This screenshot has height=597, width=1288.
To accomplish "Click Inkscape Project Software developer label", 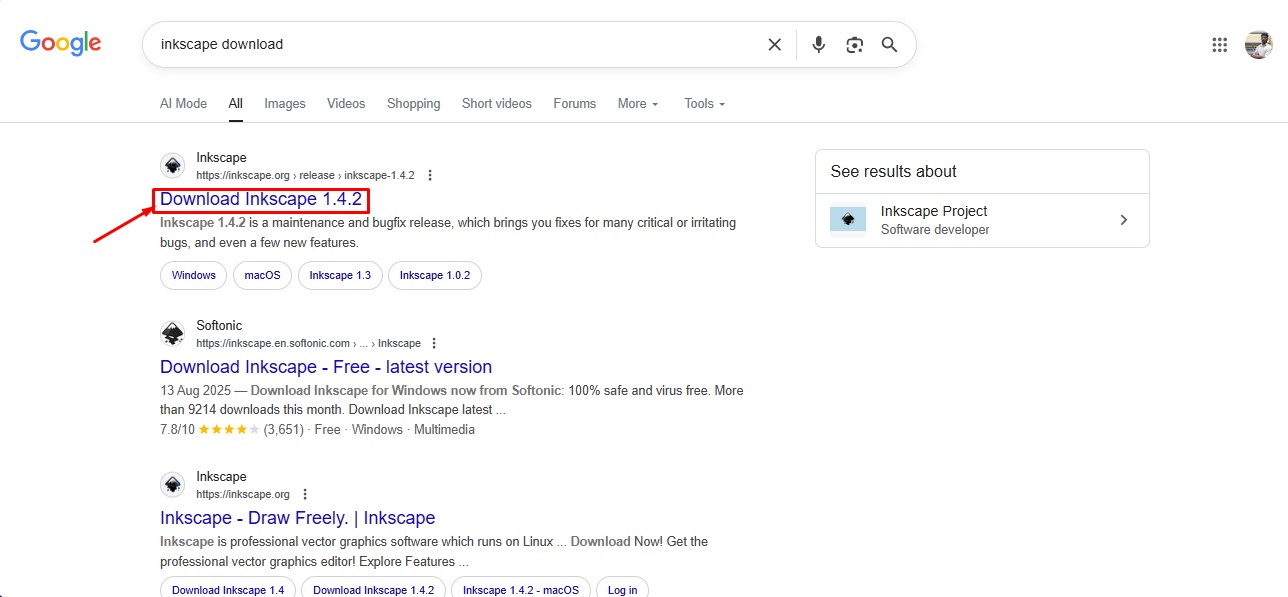I will [935, 230].
